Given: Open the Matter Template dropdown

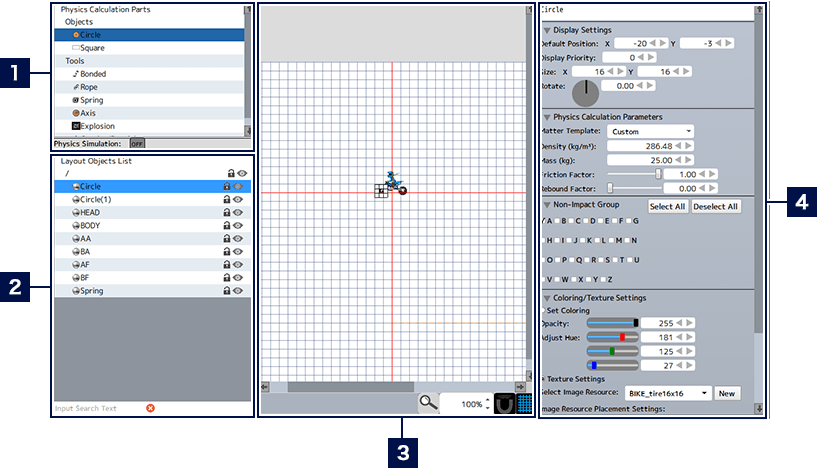Looking at the screenshot, I should 650,132.
